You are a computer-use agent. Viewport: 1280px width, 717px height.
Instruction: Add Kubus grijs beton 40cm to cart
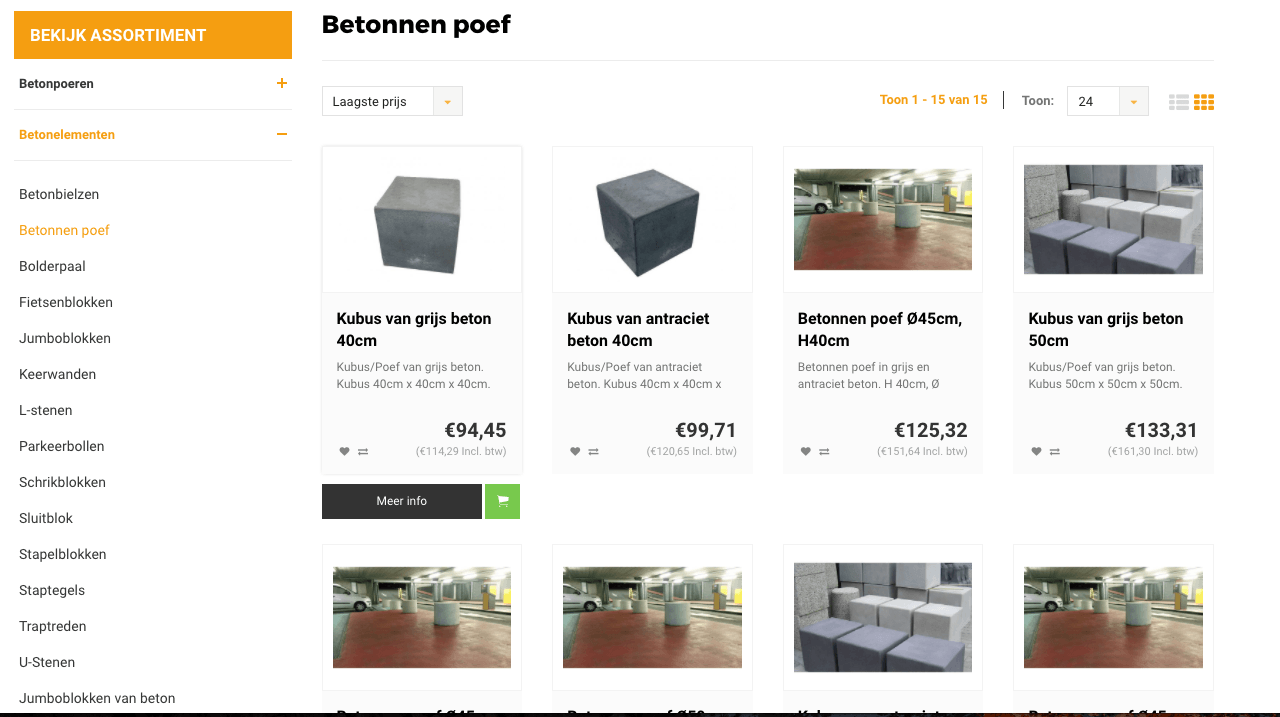502,501
